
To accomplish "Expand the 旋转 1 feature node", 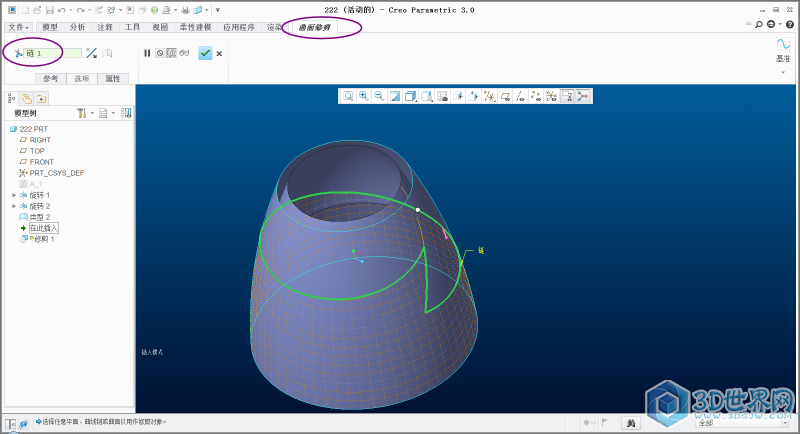I will pos(14,195).
